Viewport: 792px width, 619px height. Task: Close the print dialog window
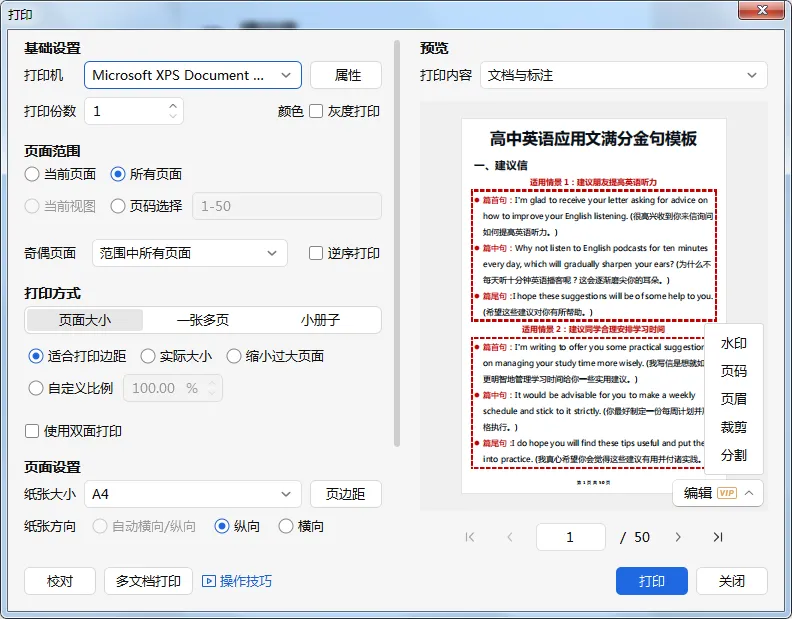pyautogui.click(x=762, y=10)
